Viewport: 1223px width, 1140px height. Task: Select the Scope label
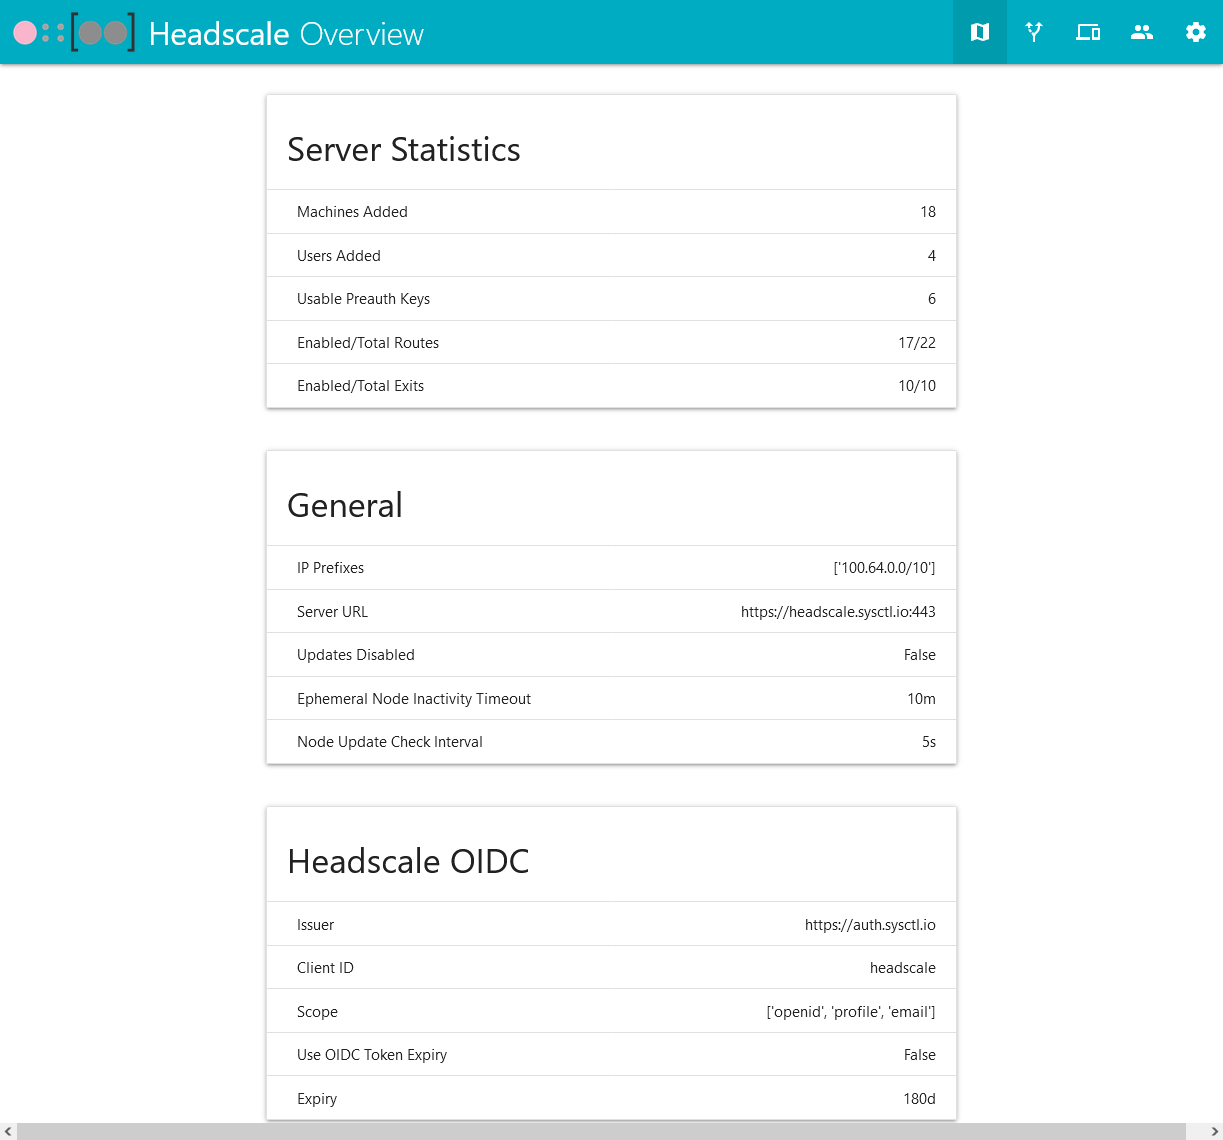tap(317, 1012)
